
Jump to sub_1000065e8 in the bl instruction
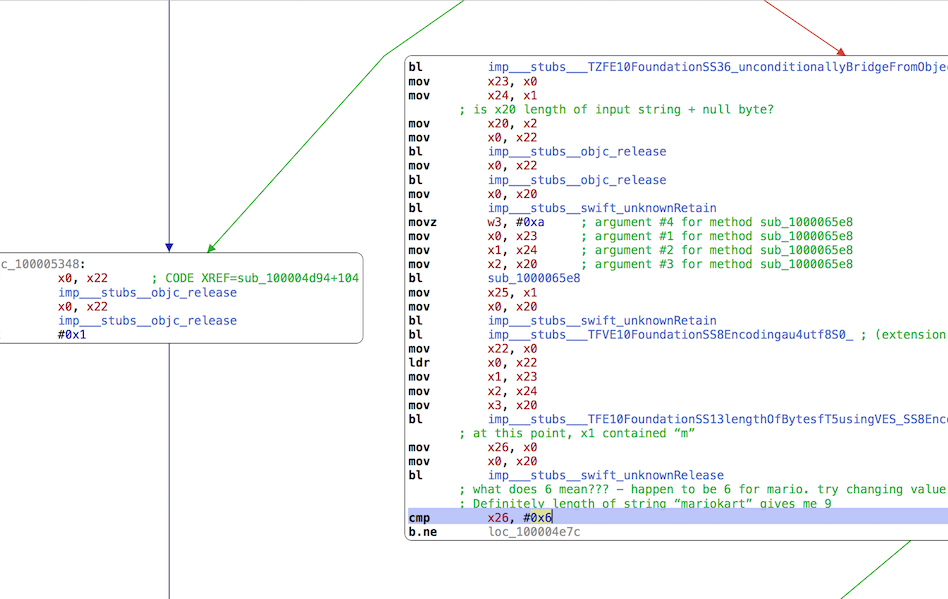pos(533,278)
